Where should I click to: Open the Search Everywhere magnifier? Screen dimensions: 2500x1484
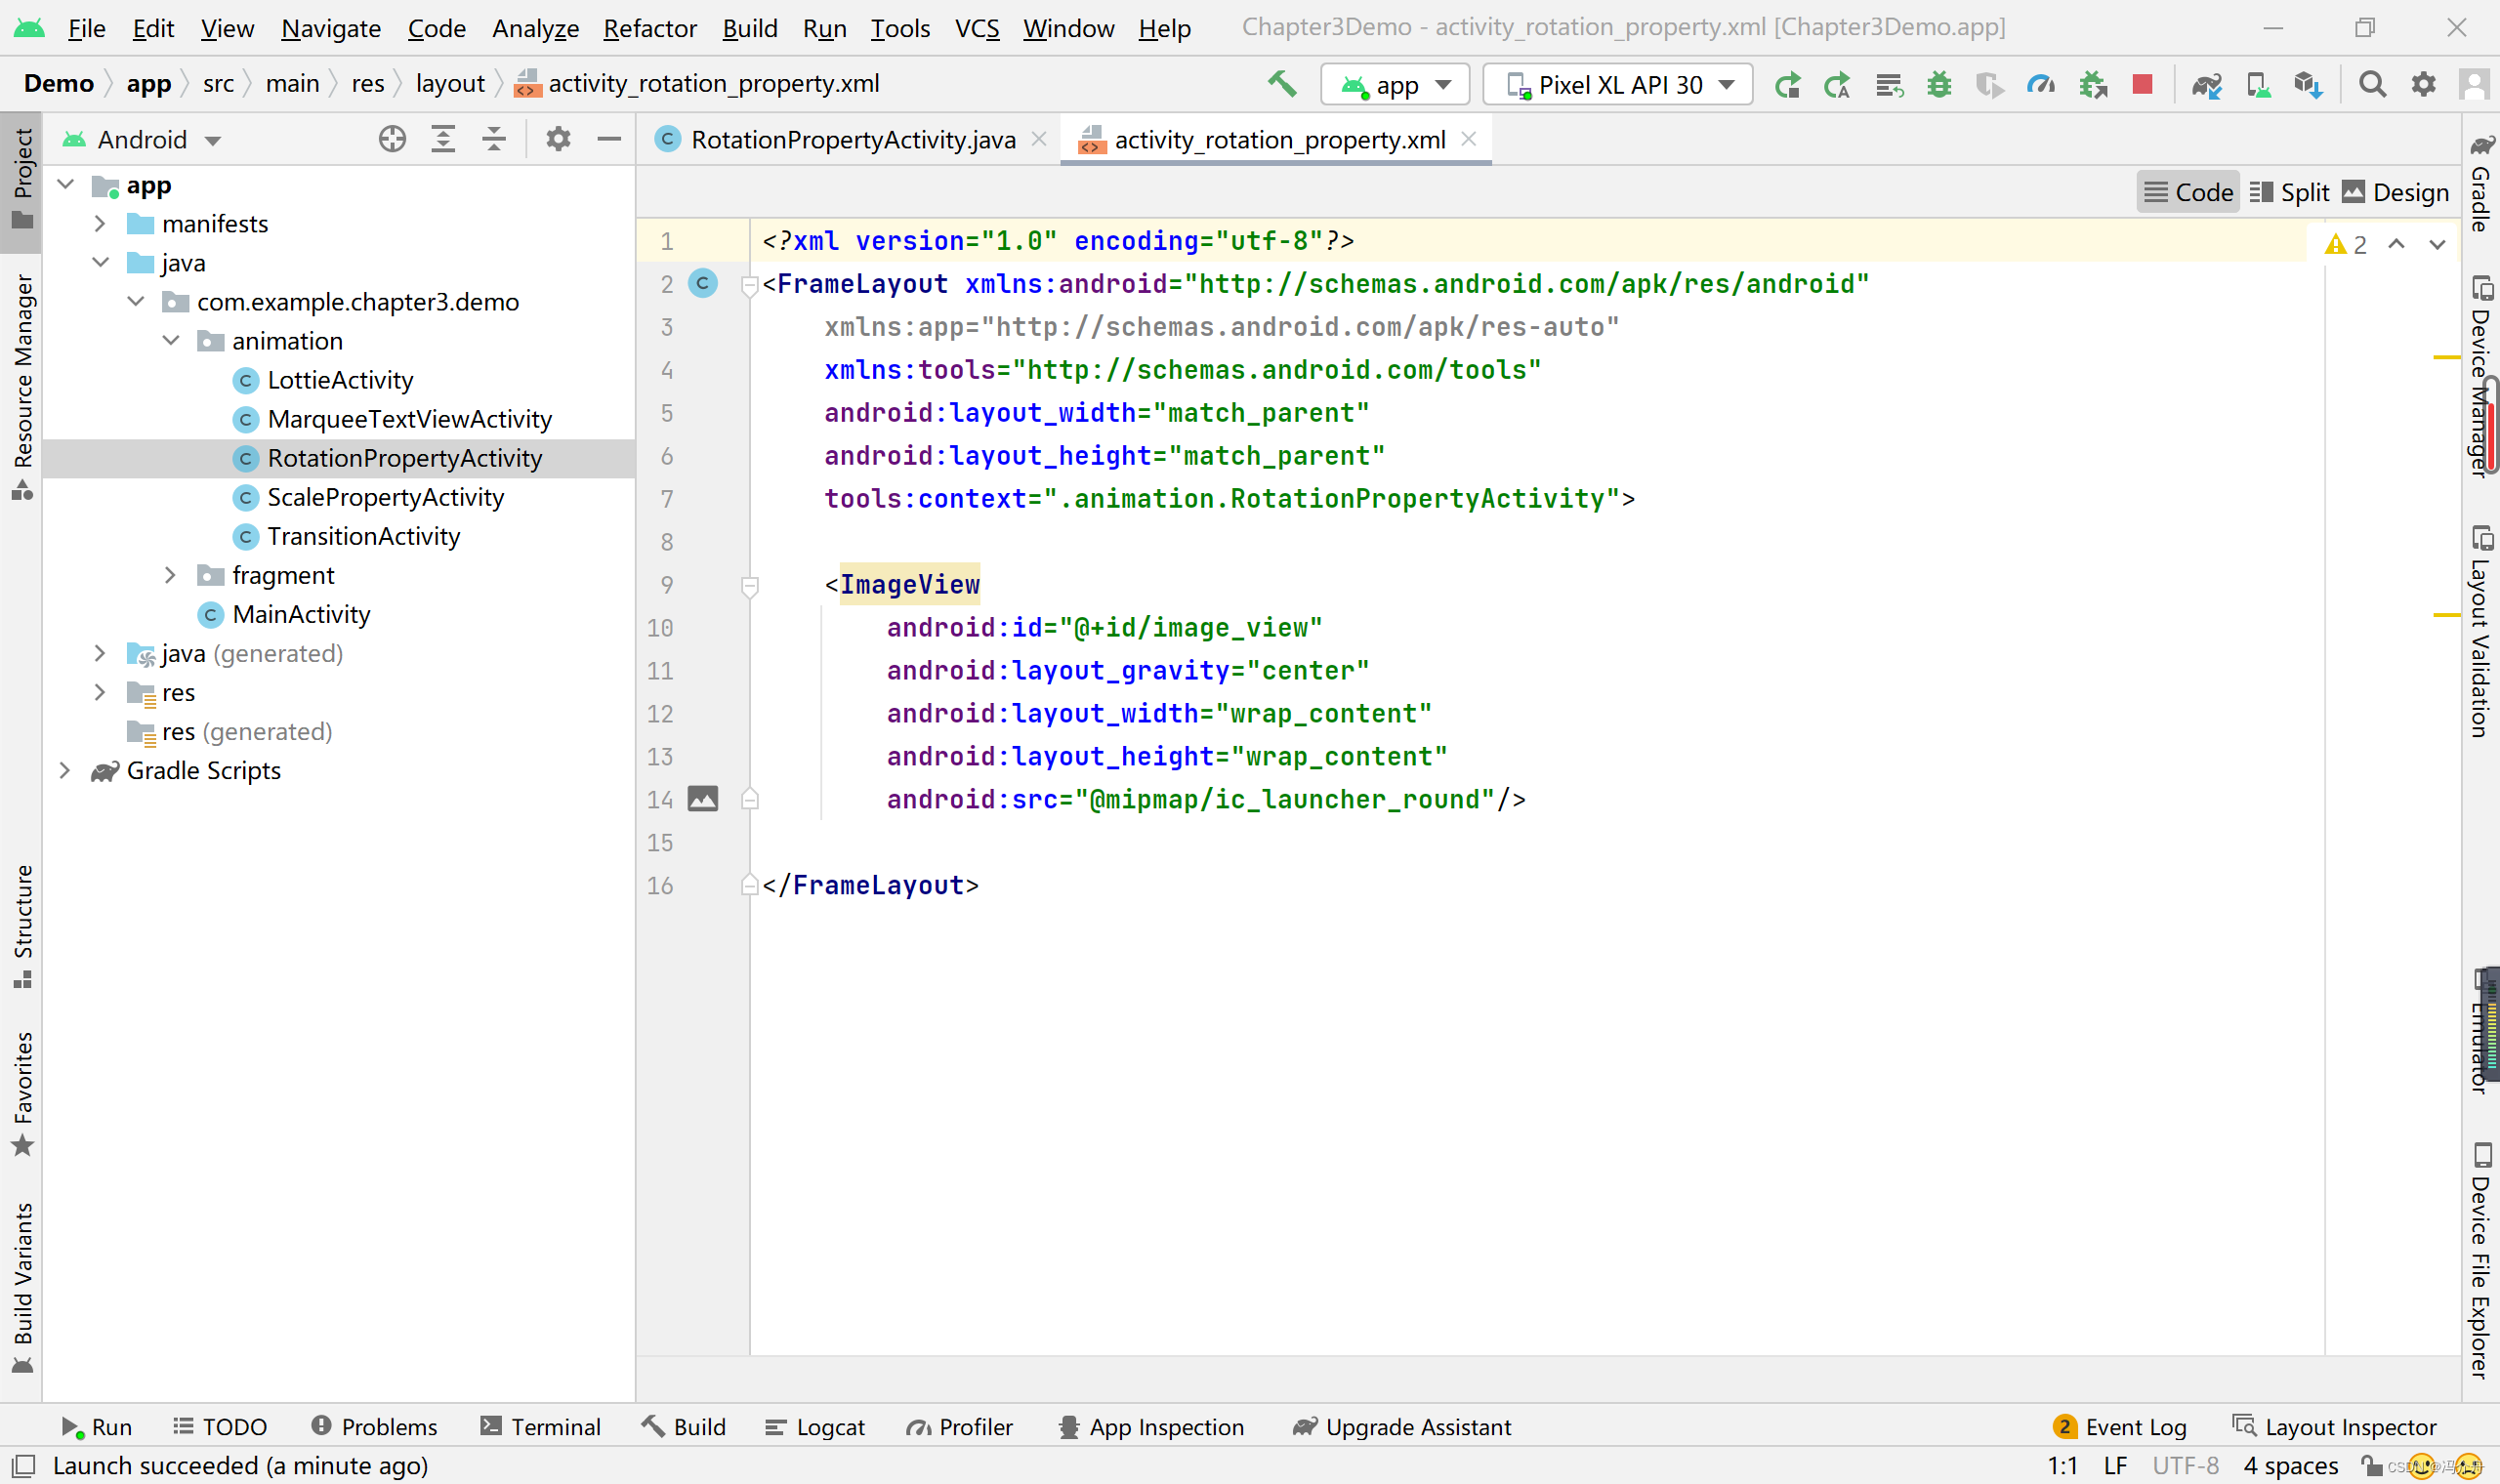click(2372, 84)
